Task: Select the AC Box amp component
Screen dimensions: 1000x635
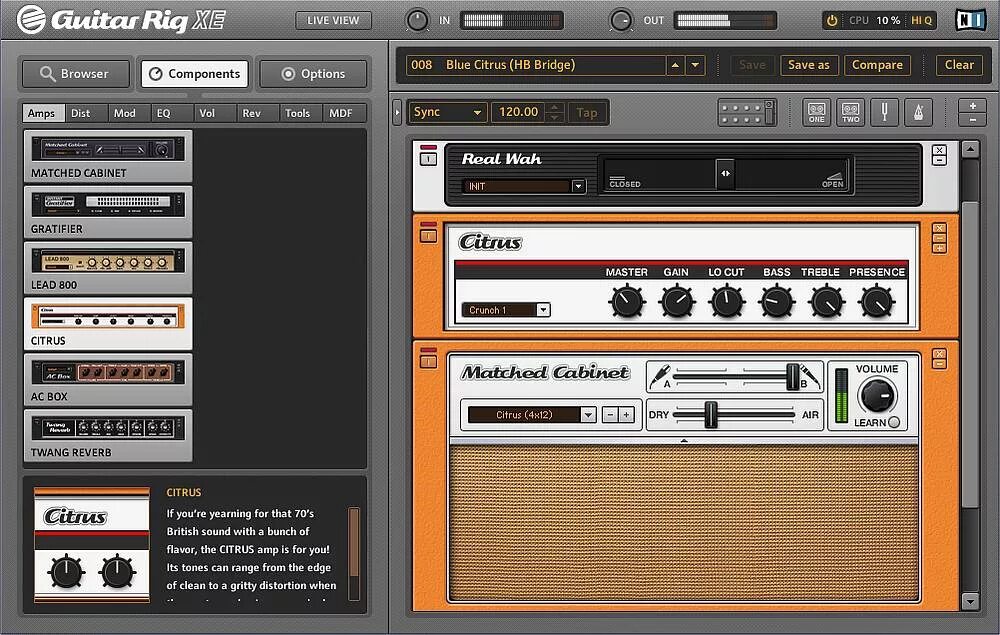Action: point(108,379)
